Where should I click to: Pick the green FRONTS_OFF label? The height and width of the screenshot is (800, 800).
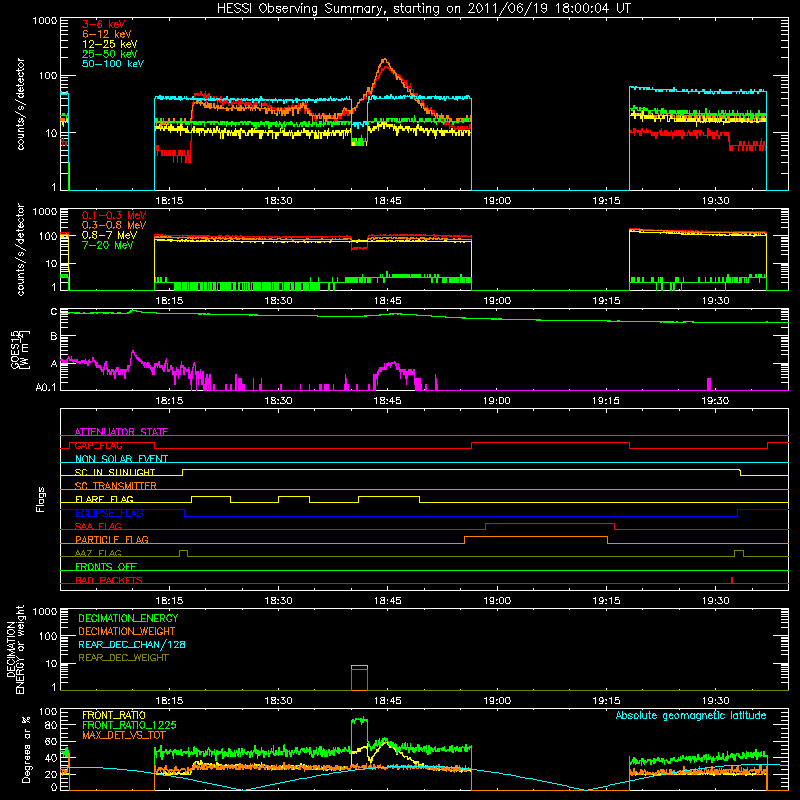click(106, 567)
